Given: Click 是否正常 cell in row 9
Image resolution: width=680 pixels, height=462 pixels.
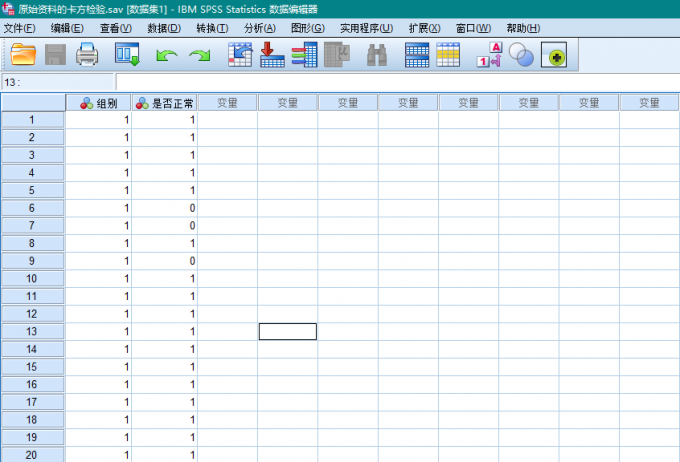Looking at the screenshot, I should point(164,261).
